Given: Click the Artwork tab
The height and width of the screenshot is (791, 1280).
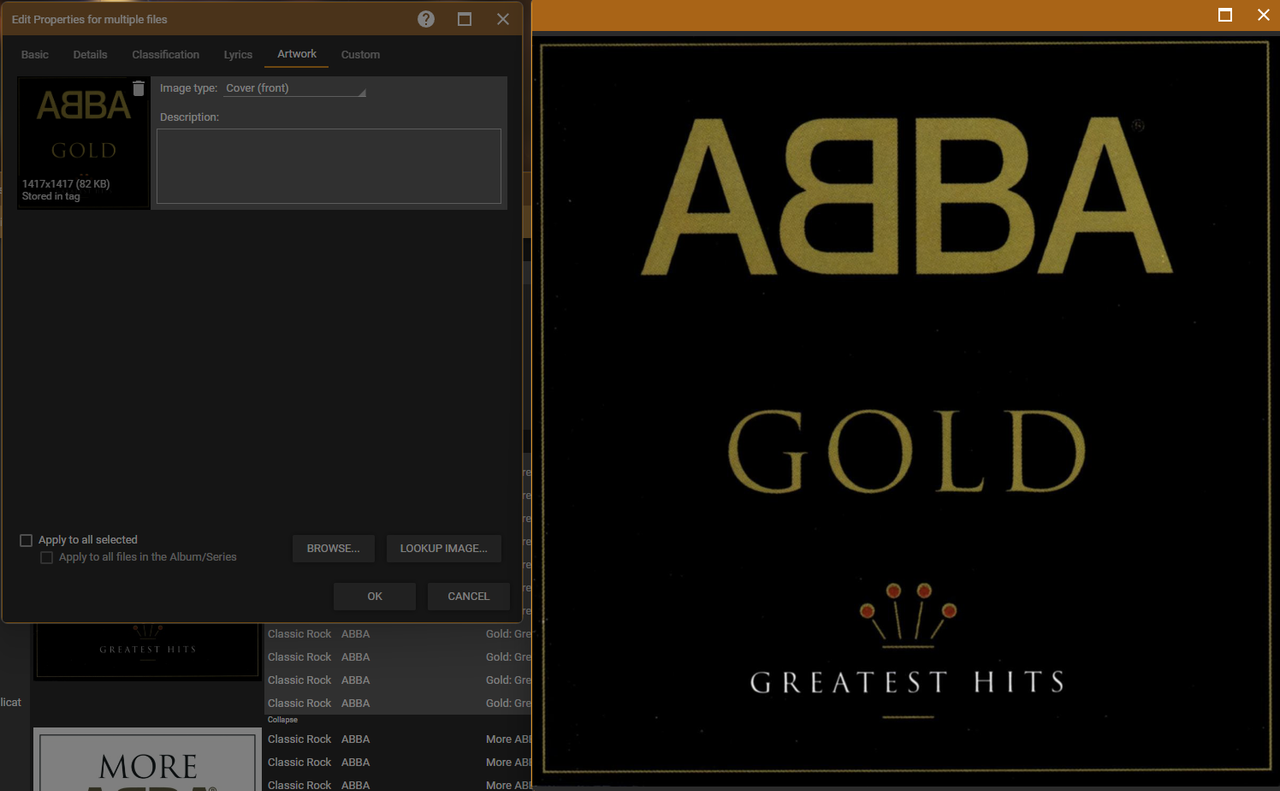Looking at the screenshot, I should [x=297, y=54].
